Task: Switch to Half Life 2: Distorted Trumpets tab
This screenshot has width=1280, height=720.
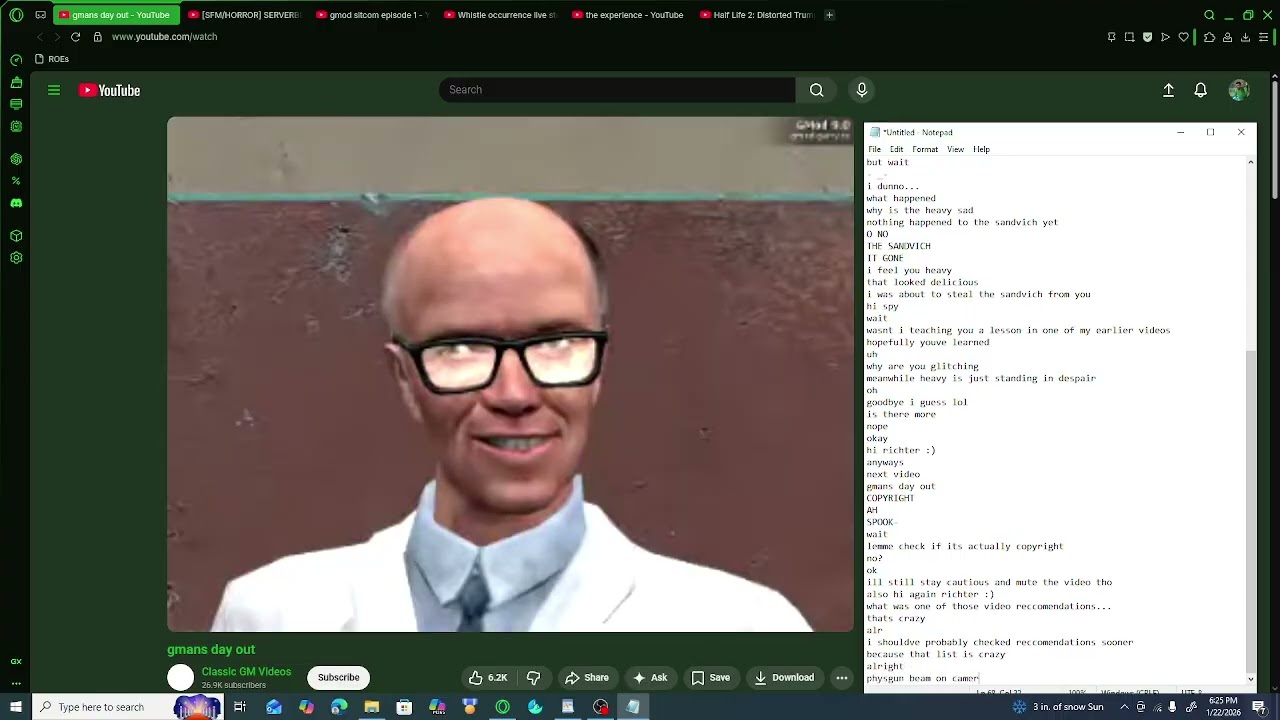Action: click(757, 15)
